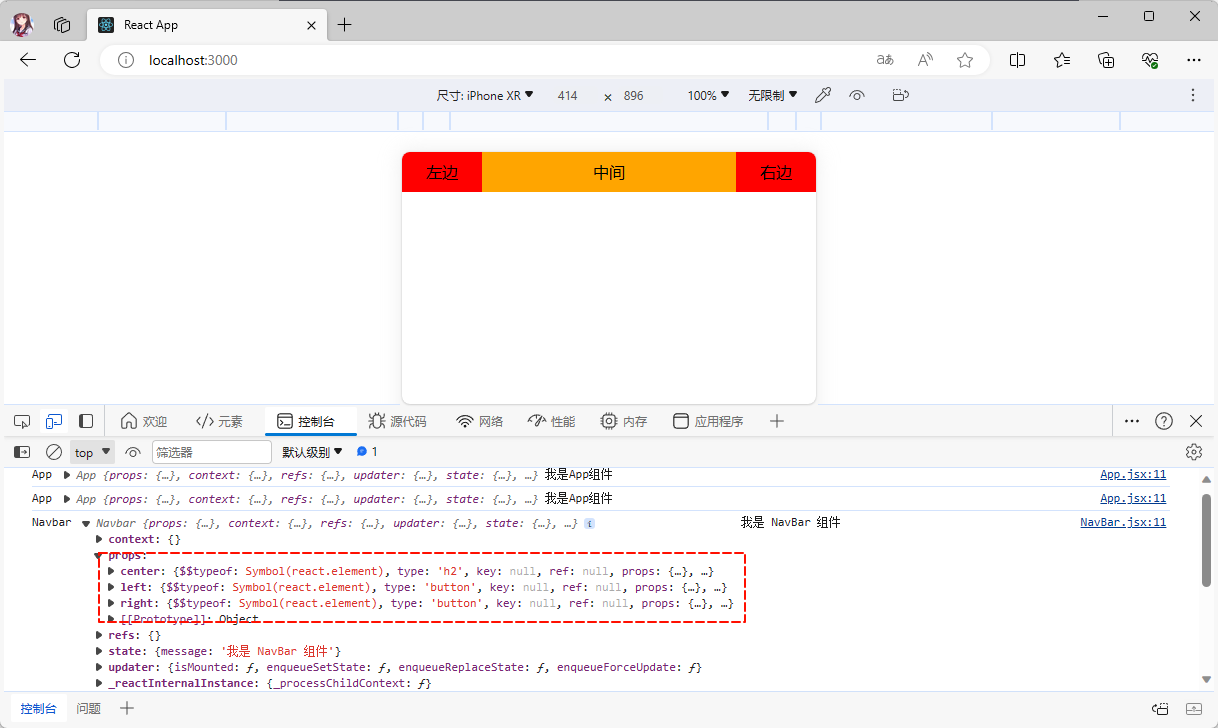Click the red 左边 button in page
Viewport: 1218px width, 728px height.
tap(442, 172)
